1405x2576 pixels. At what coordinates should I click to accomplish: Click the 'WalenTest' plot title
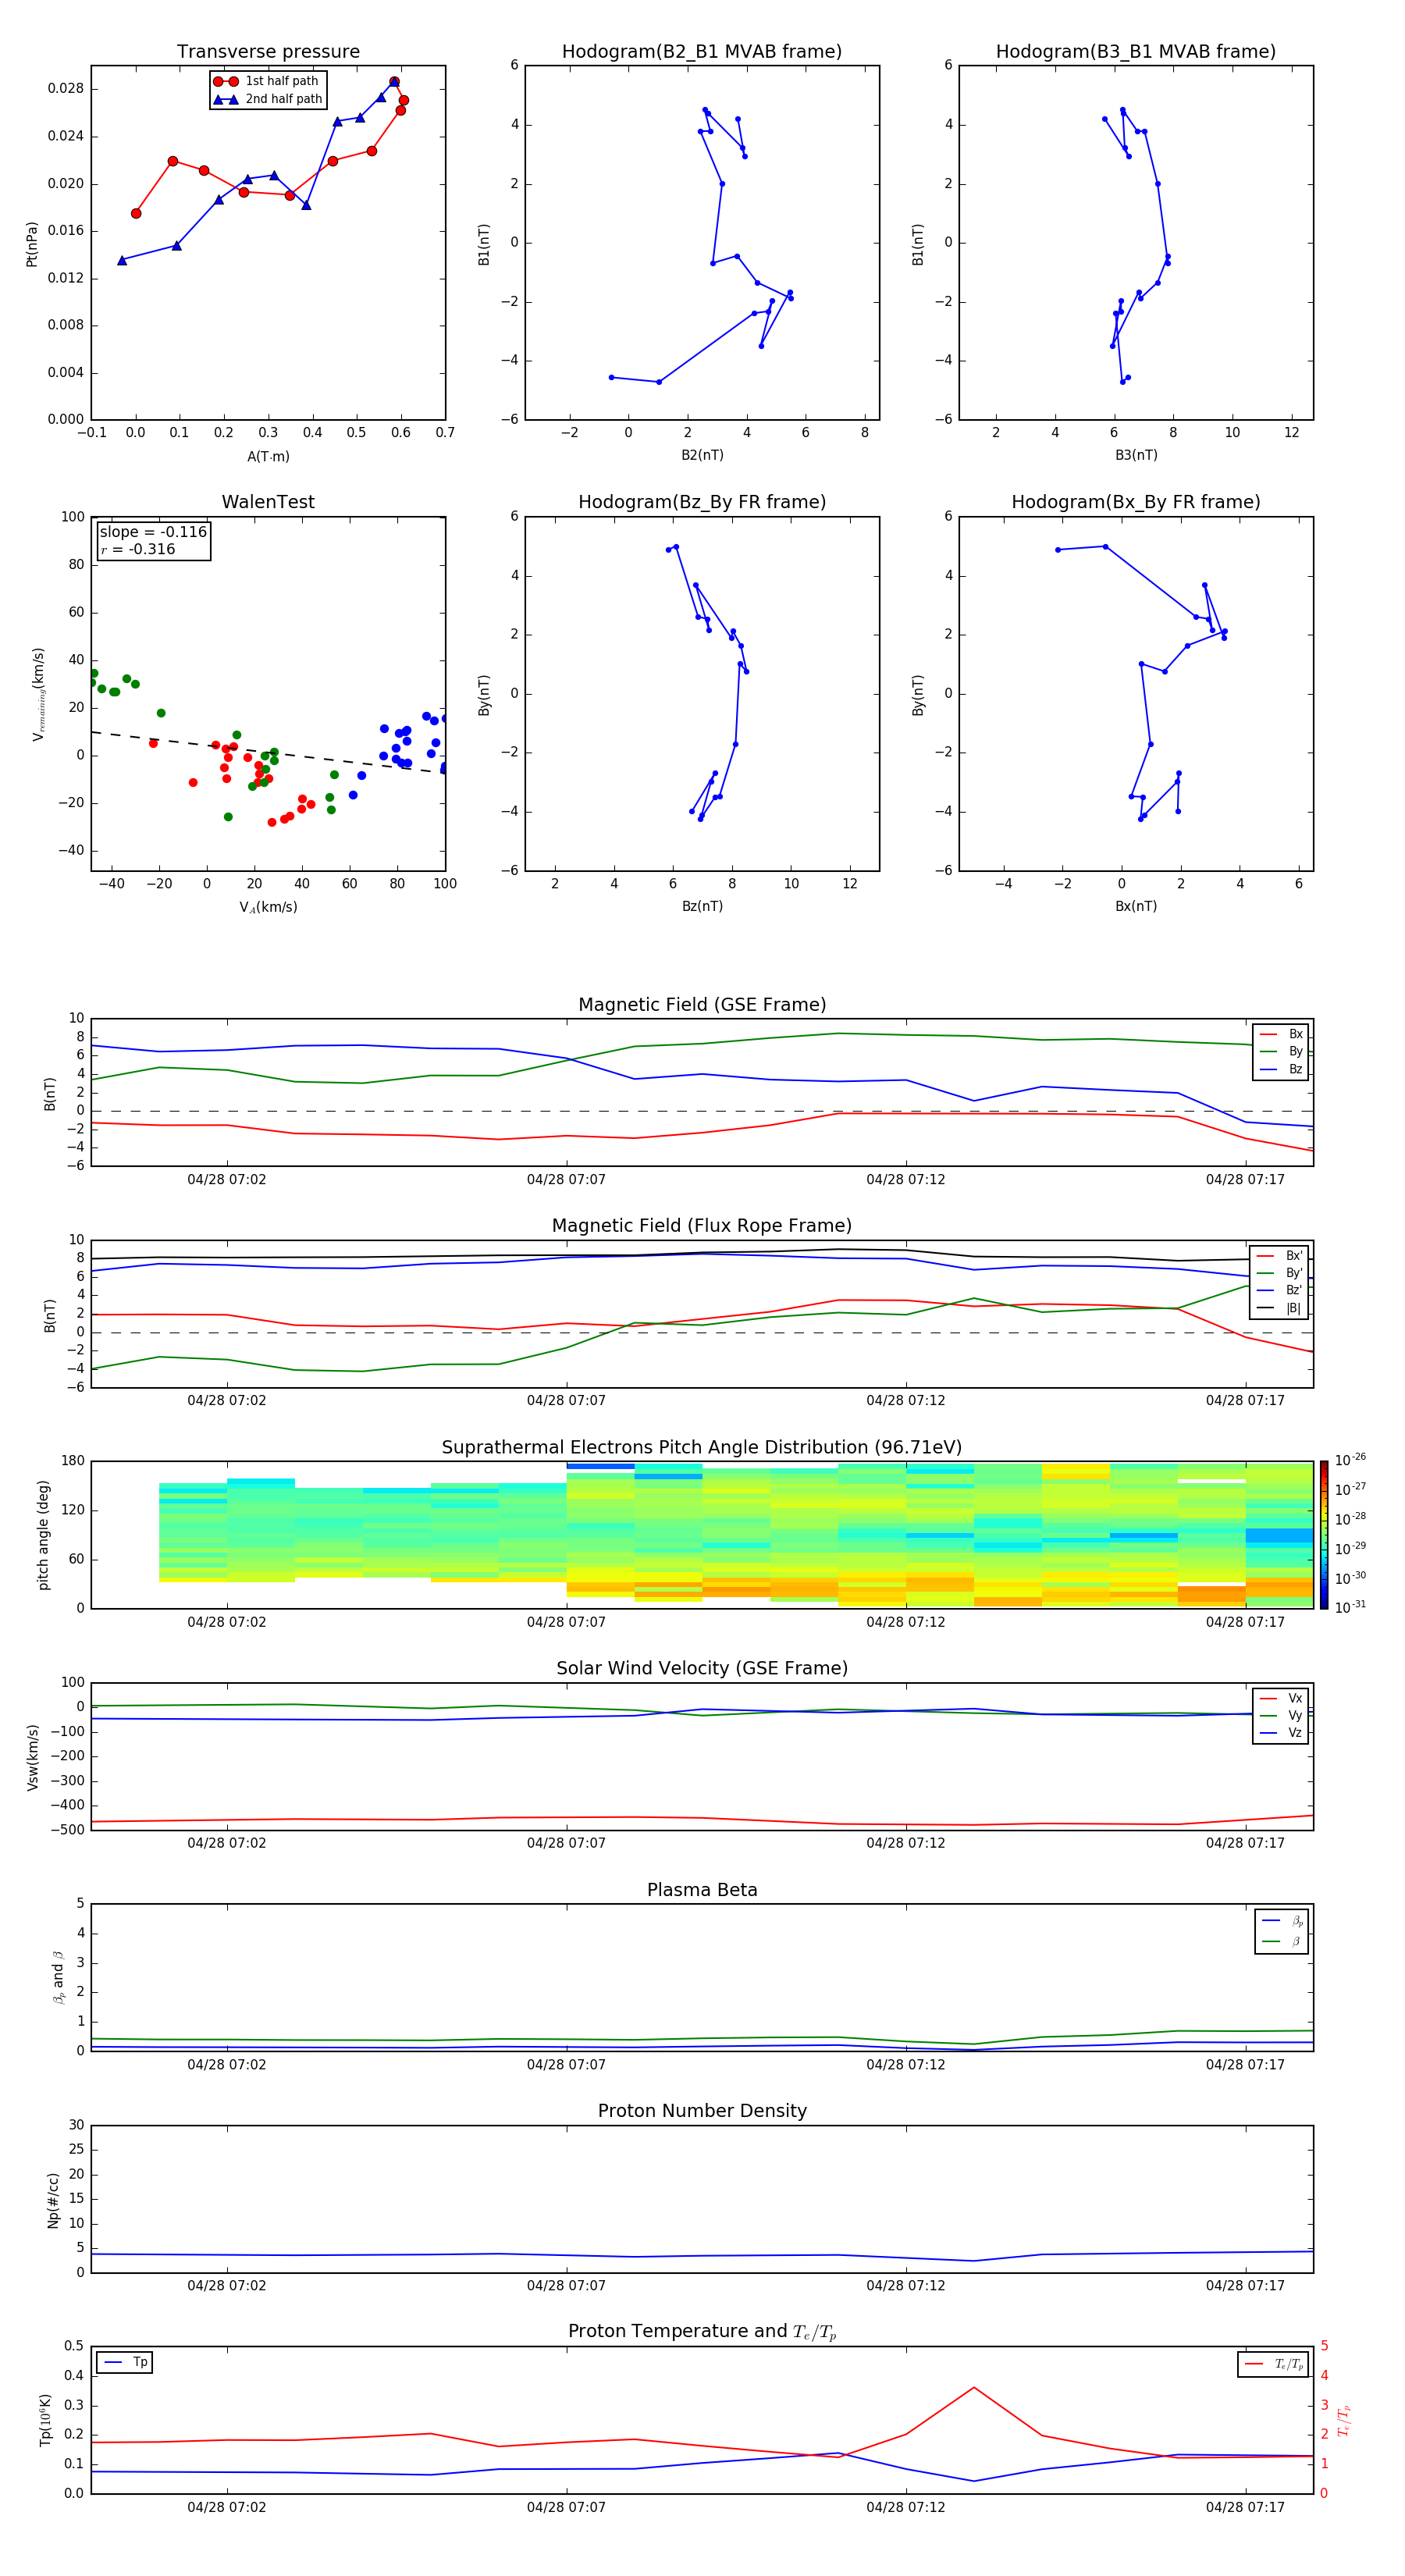pyautogui.click(x=268, y=502)
